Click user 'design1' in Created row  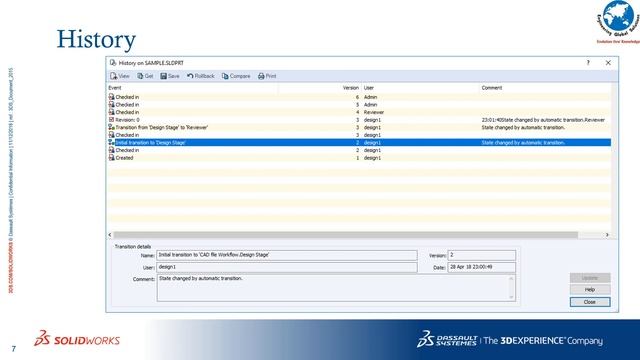pyautogui.click(x=372, y=158)
